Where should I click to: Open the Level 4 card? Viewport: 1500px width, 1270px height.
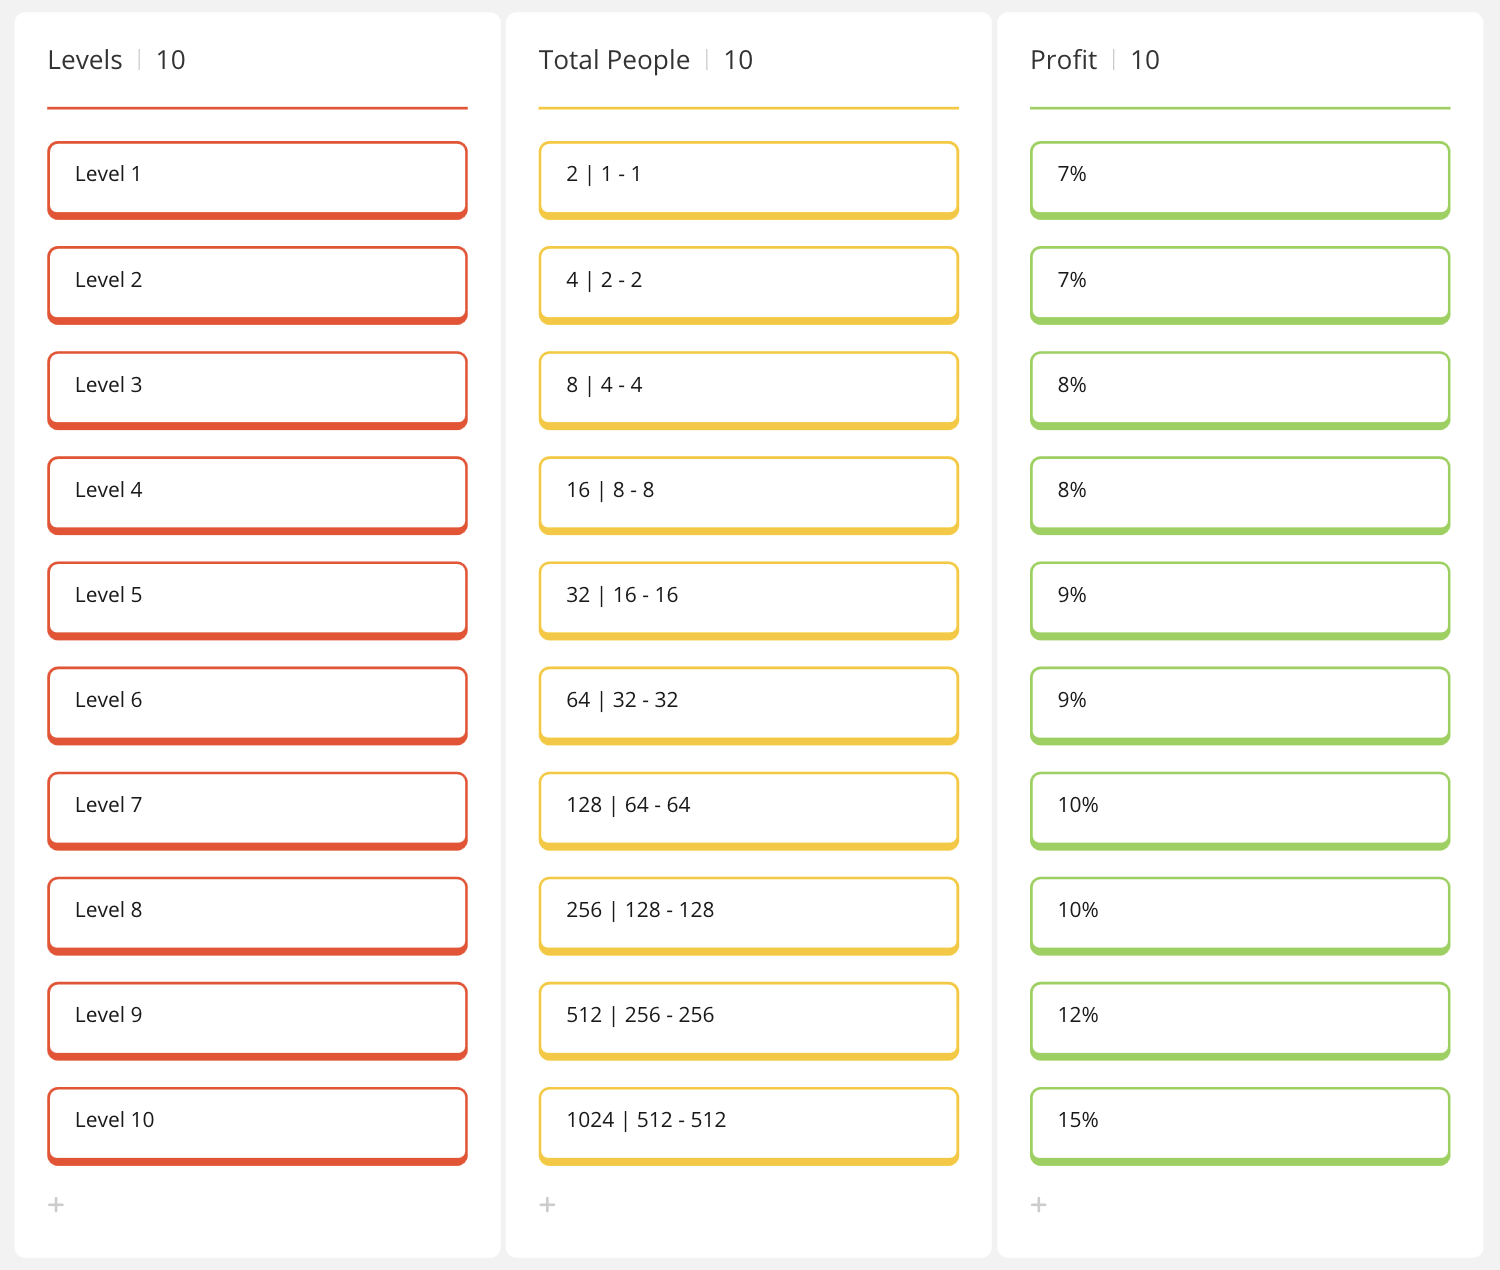tap(257, 495)
